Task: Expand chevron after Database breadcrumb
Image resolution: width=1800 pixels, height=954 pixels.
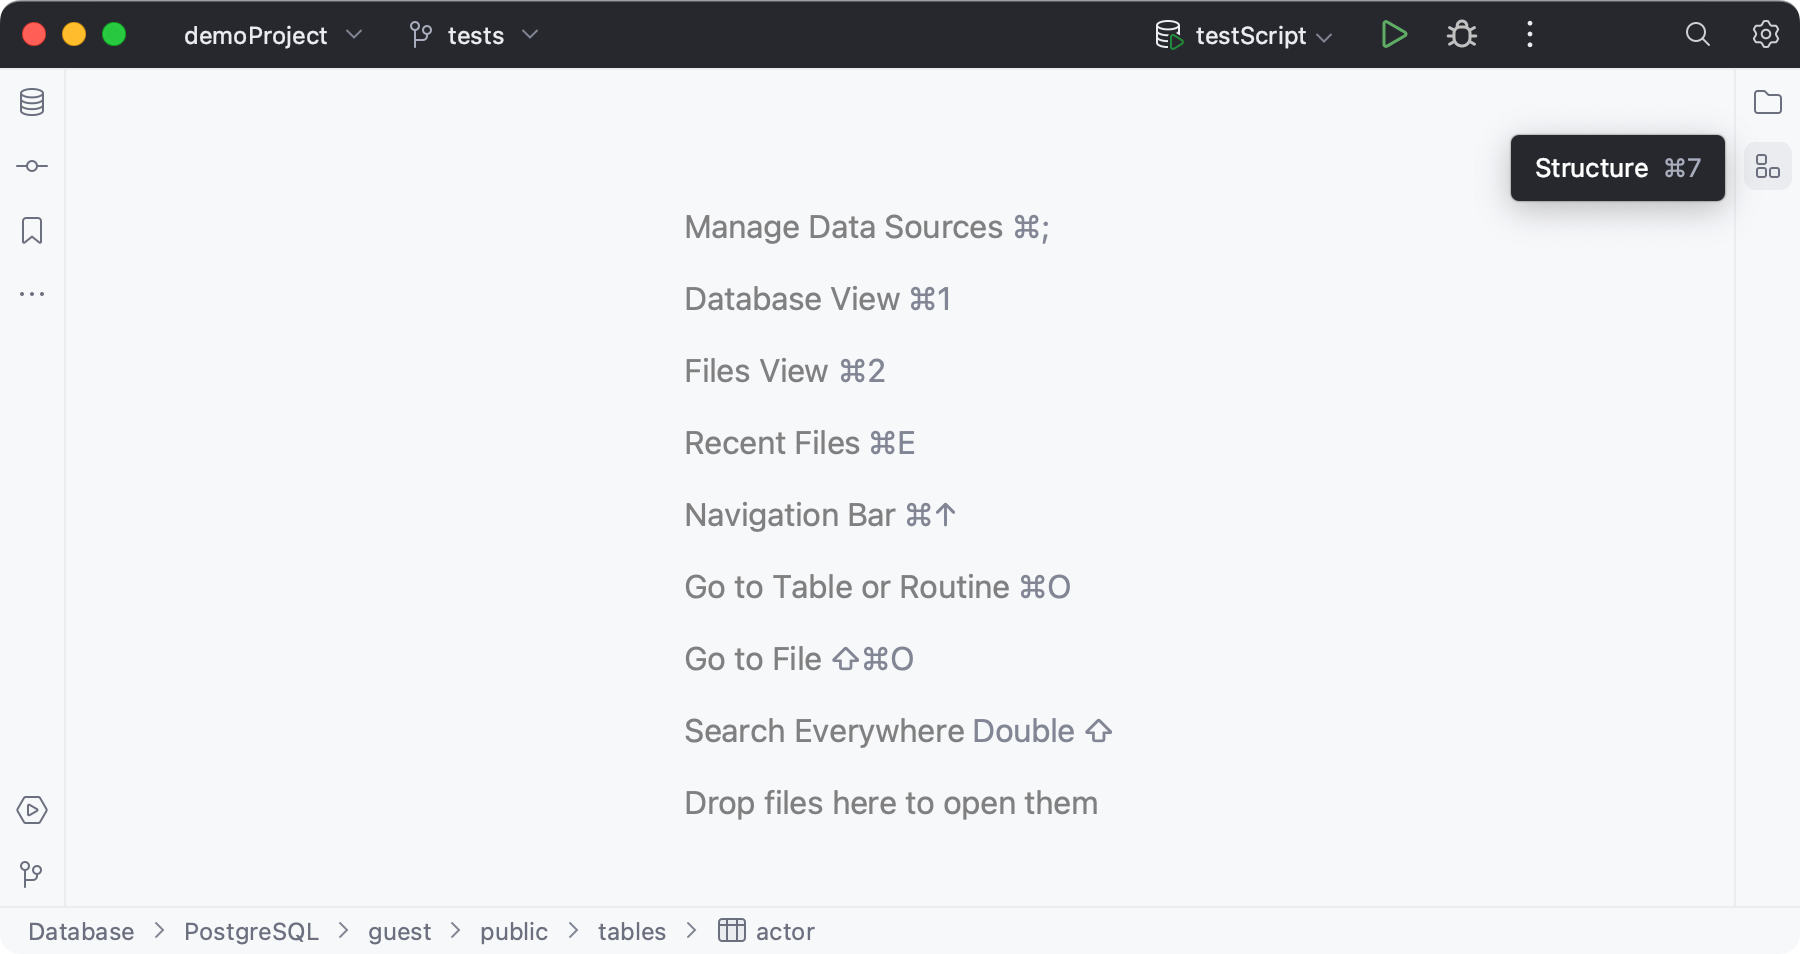Action: coord(159,931)
